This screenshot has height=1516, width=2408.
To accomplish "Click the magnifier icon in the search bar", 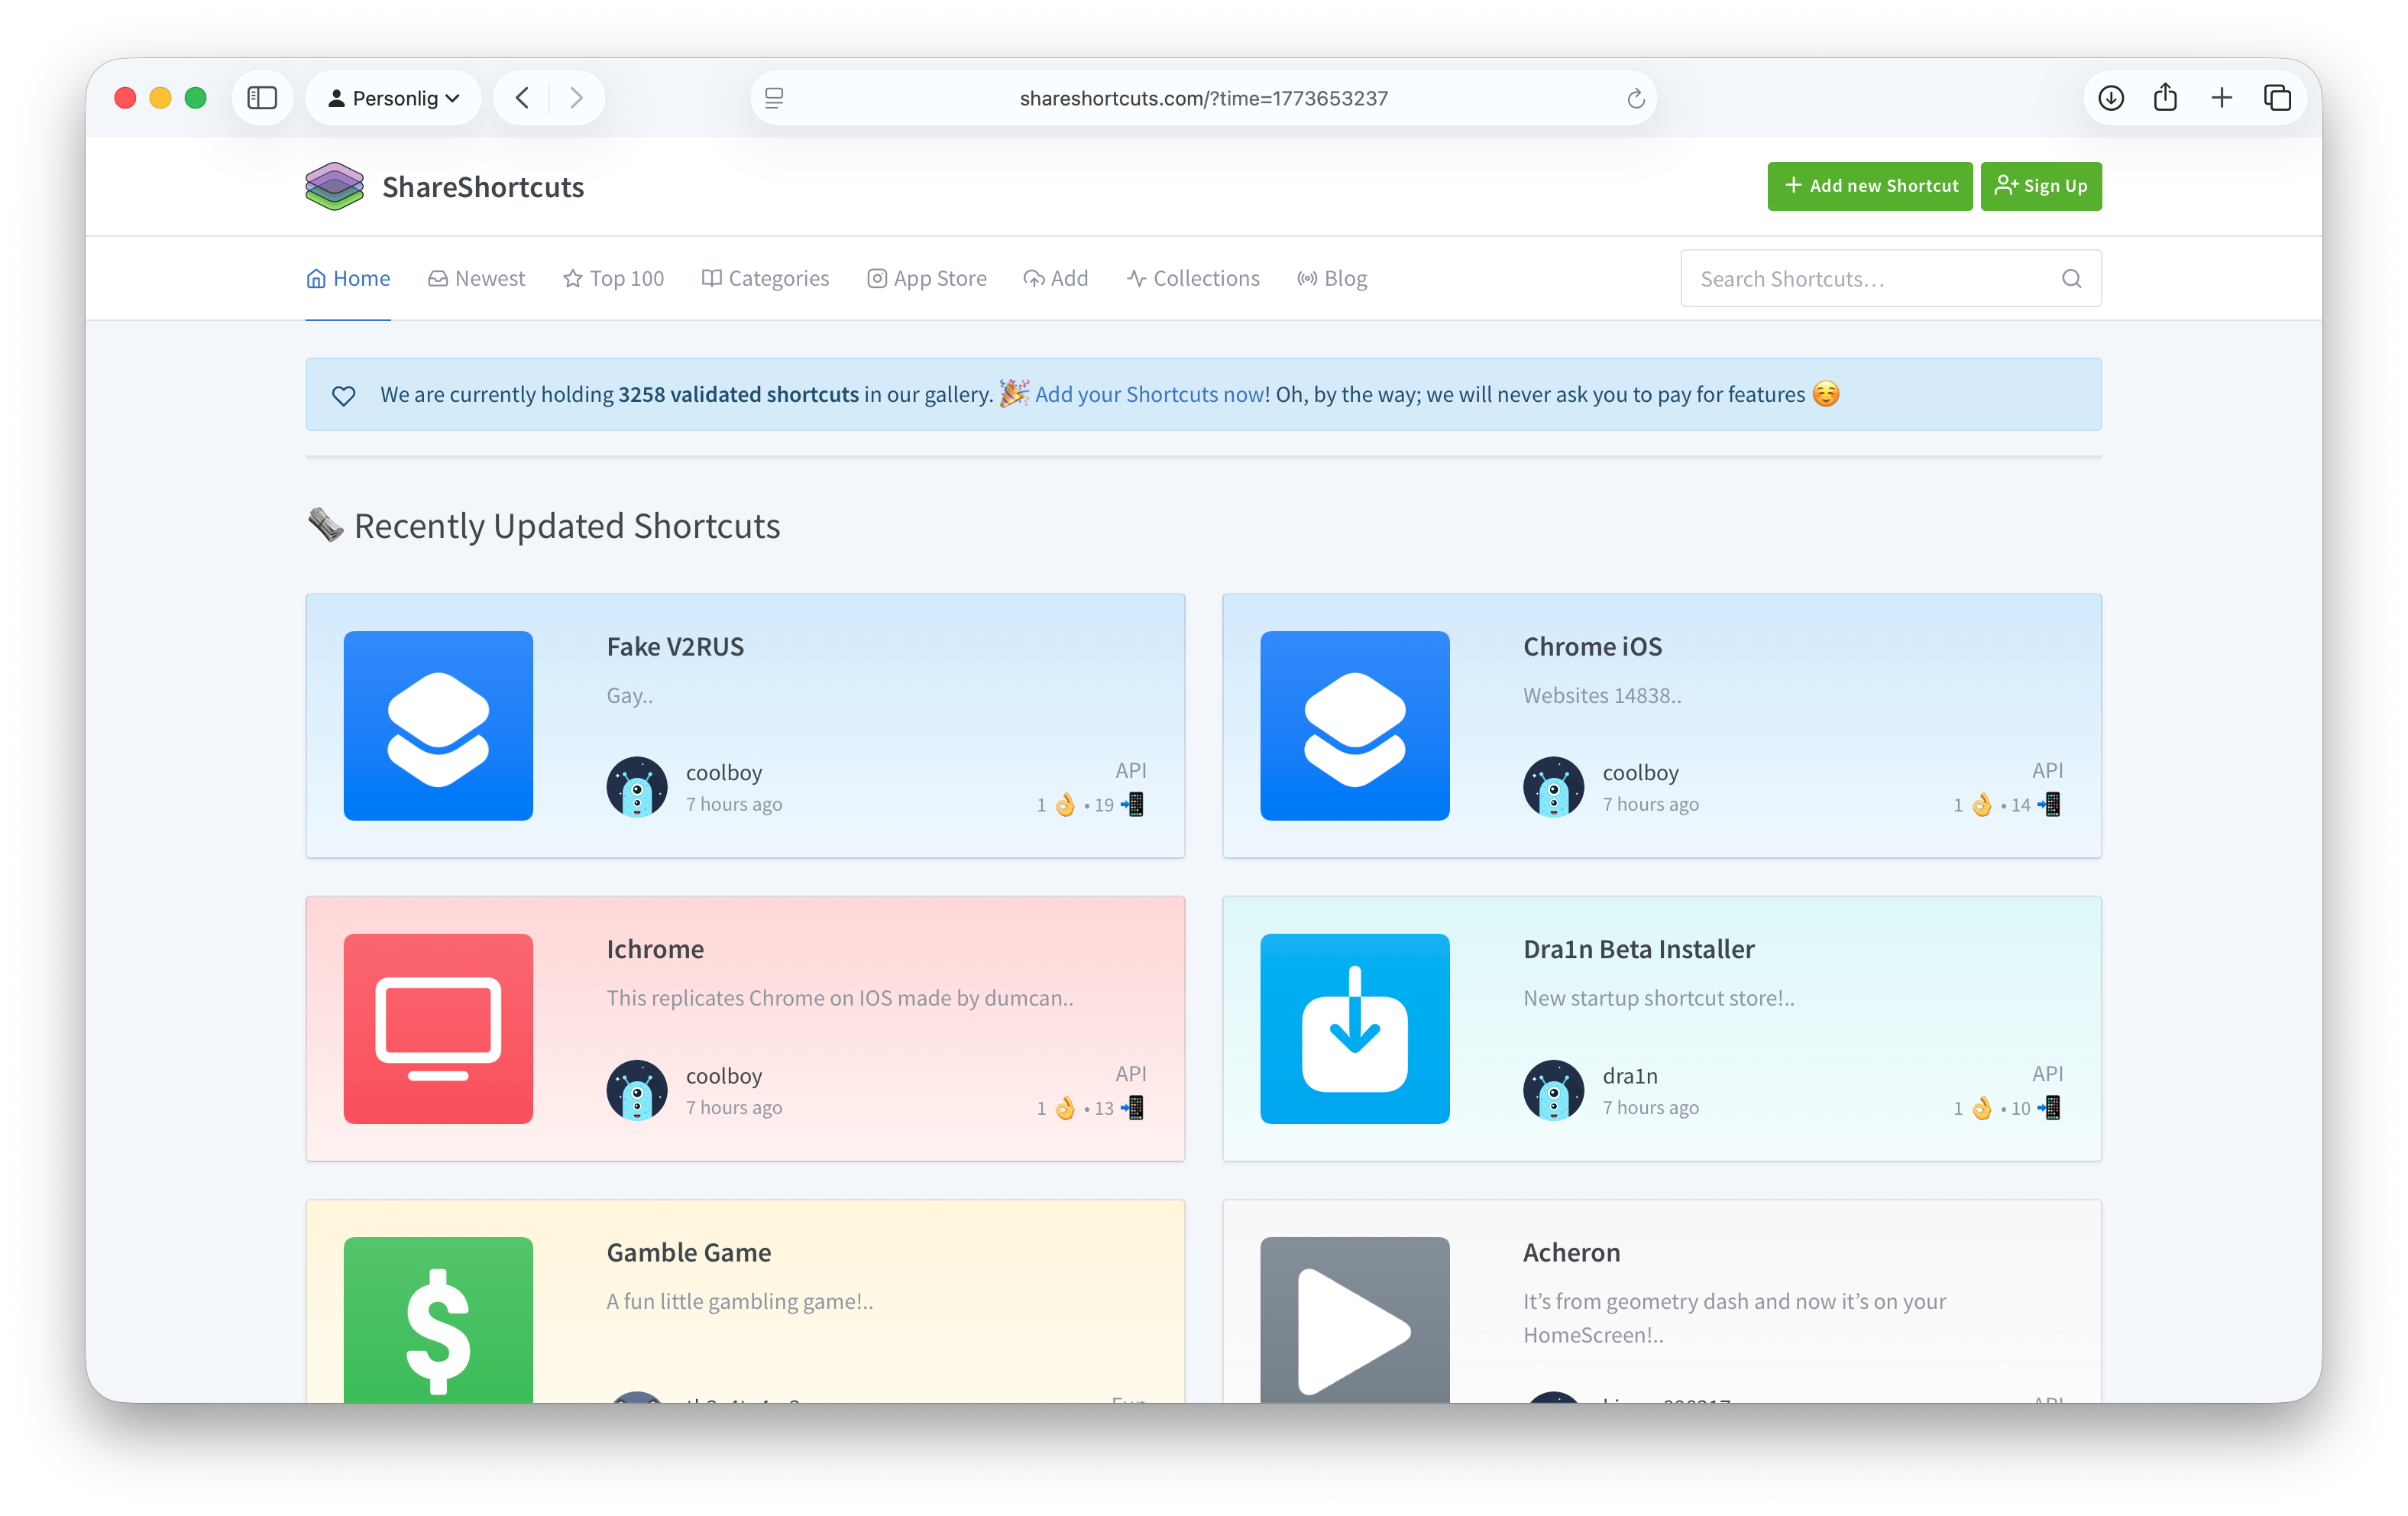I will tap(2071, 278).
